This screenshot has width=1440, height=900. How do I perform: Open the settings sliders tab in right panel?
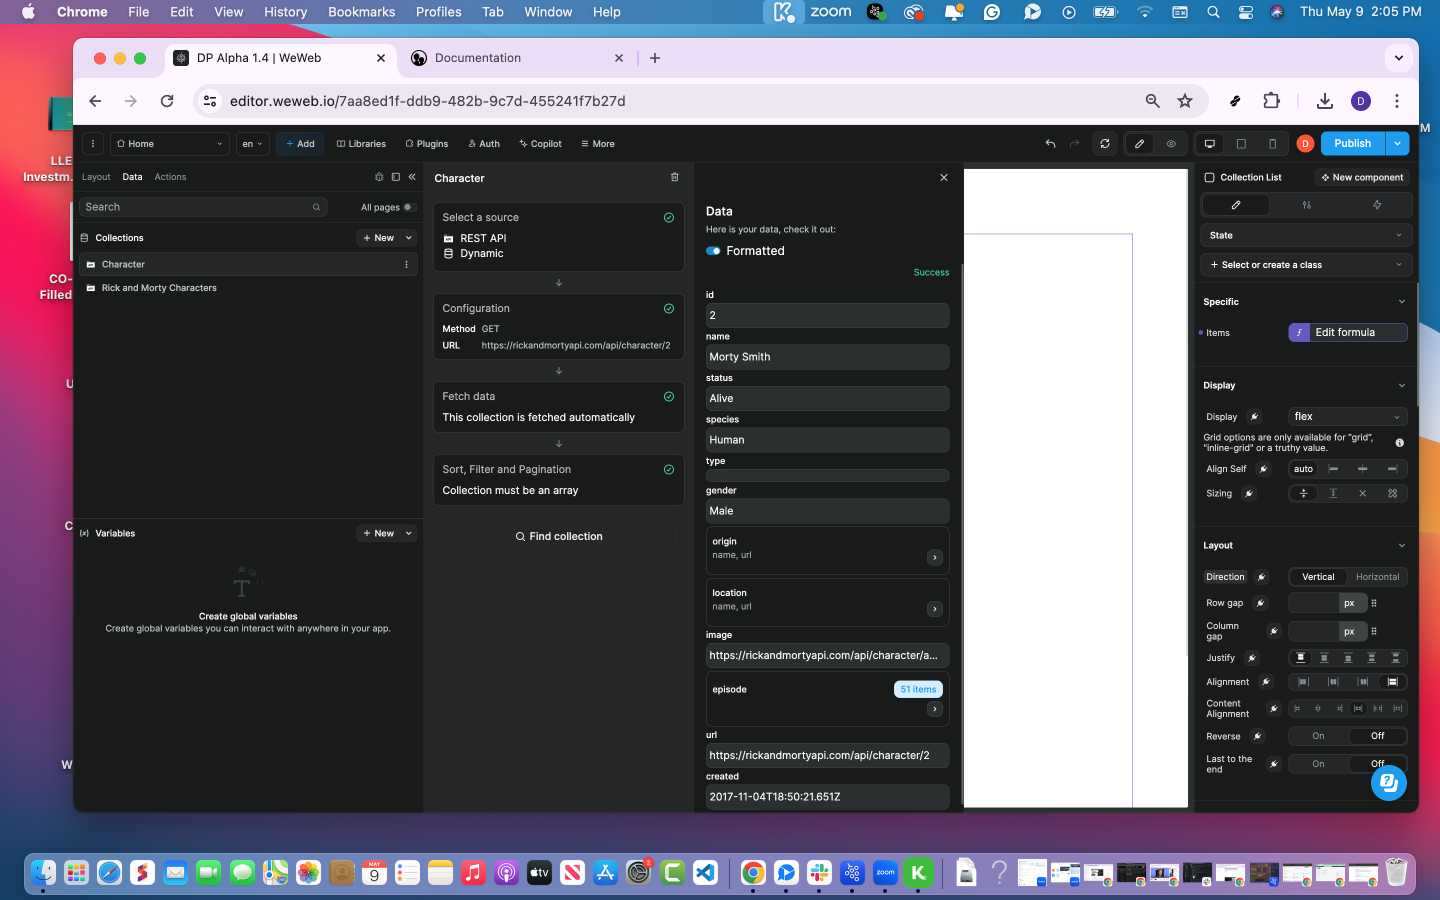[1306, 205]
